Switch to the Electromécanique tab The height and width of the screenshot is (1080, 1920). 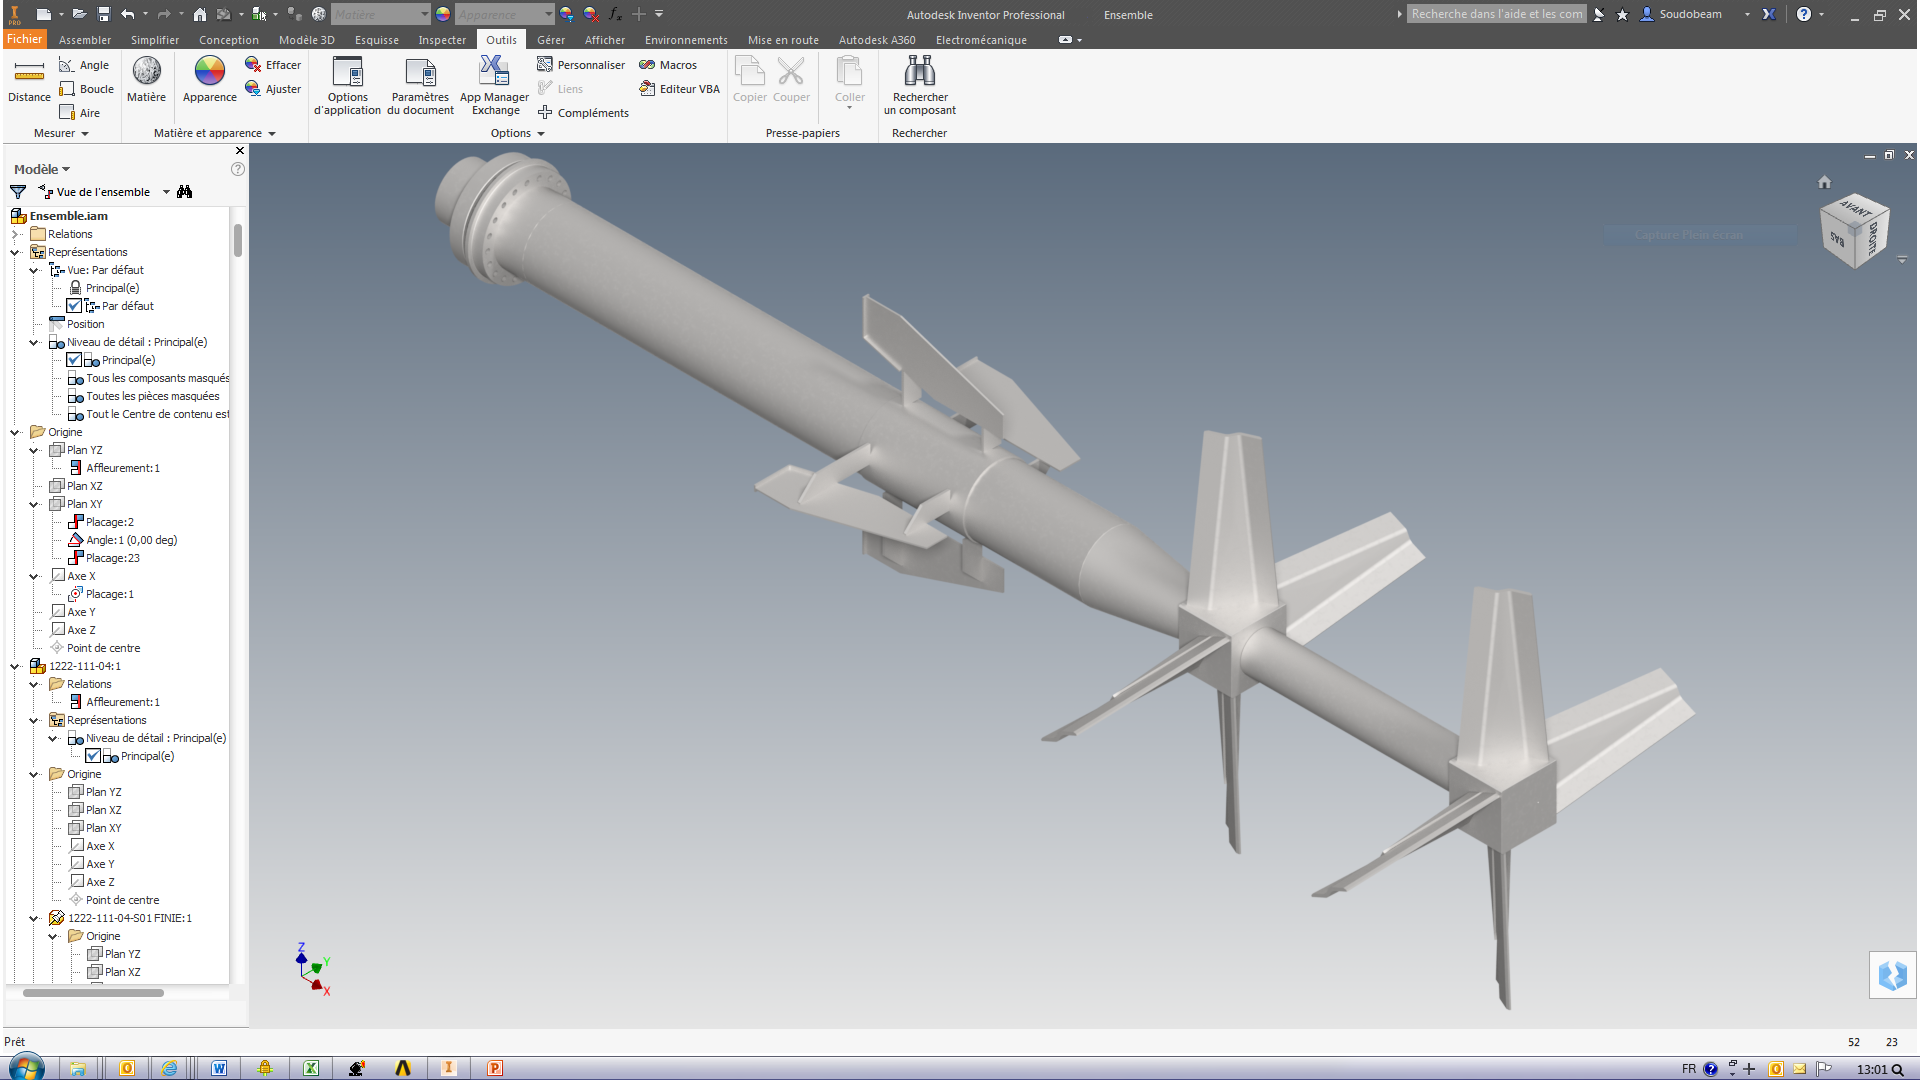click(x=981, y=40)
